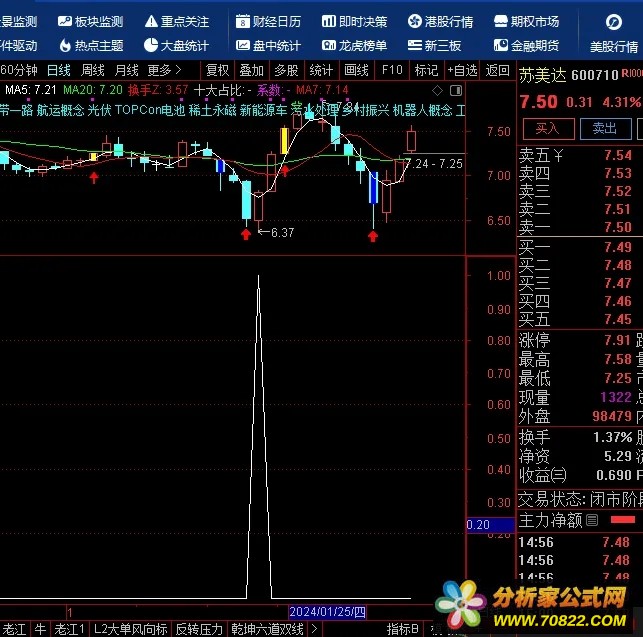
Task: Click the 买入 buy button
Action: pyautogui.click(x=548, y=129)
